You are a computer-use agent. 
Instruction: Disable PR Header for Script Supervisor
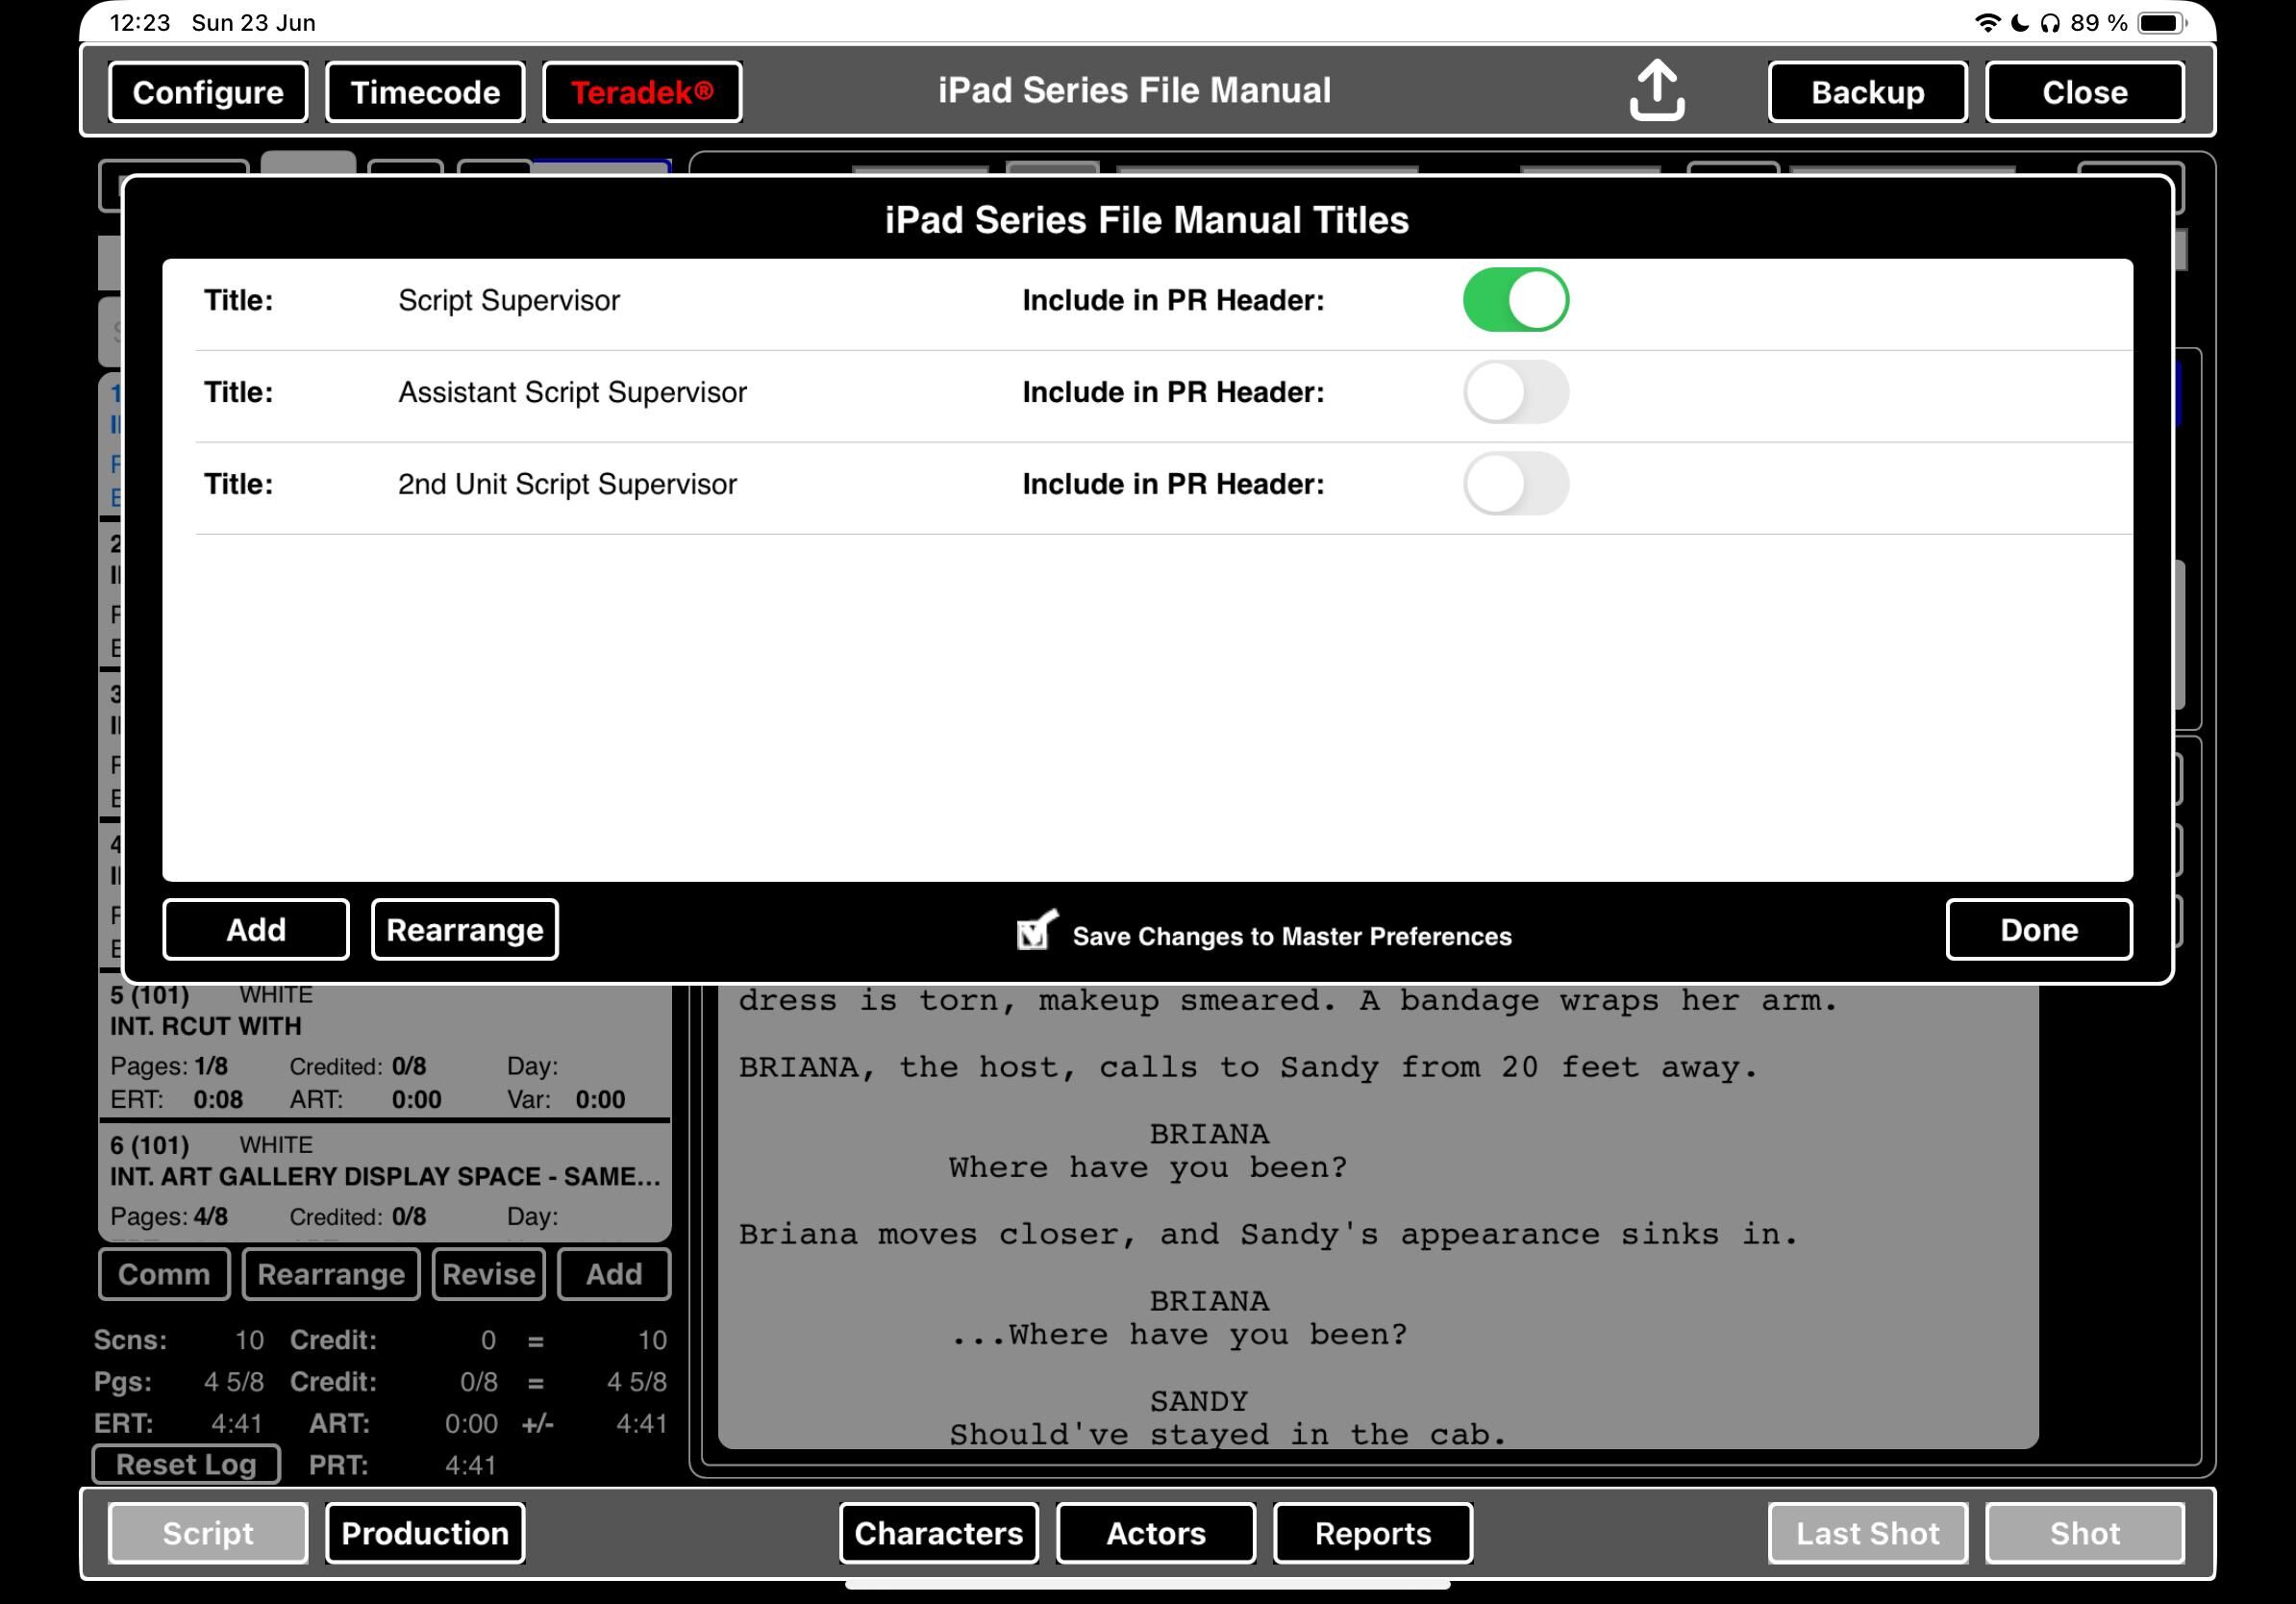(1515, 300)
